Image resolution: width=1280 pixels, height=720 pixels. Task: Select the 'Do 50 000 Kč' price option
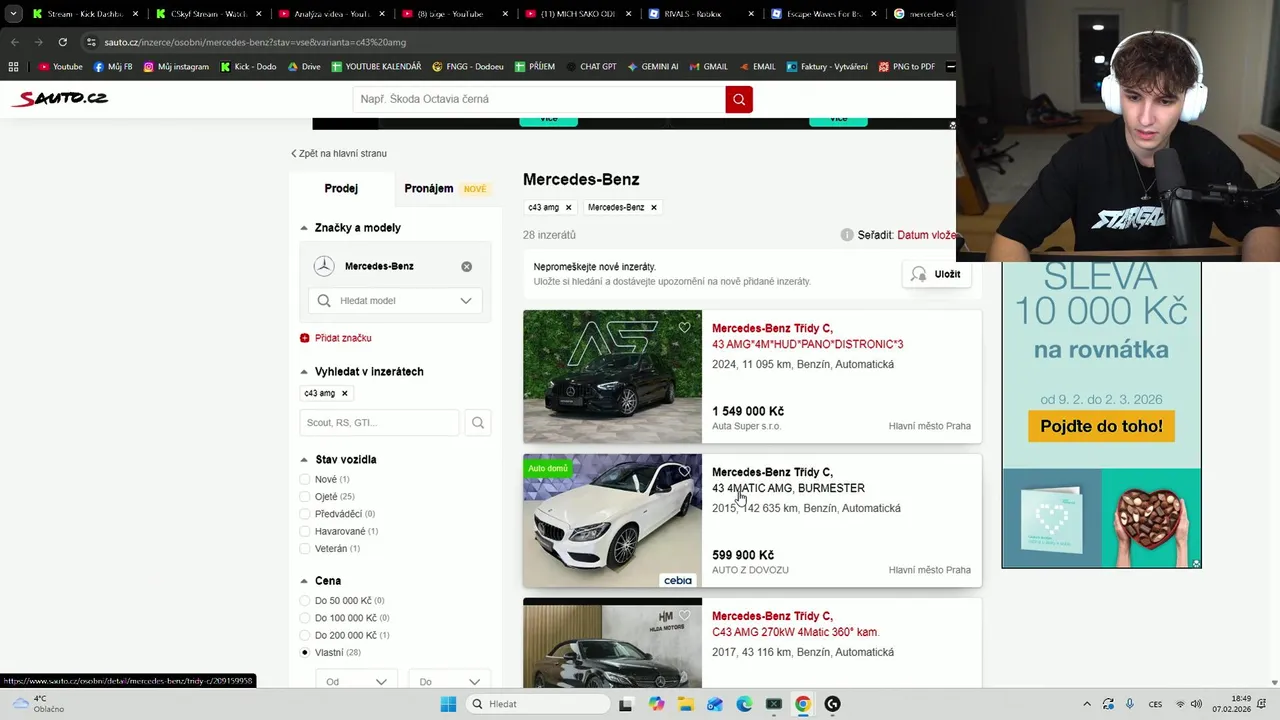pyautogui.click(x=305, y=601)
